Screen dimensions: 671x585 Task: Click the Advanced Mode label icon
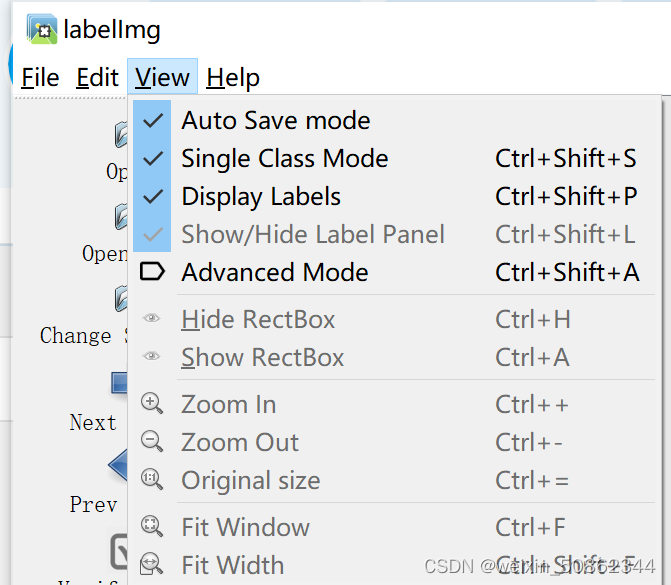pyautogui.click(x=152, y=272)
